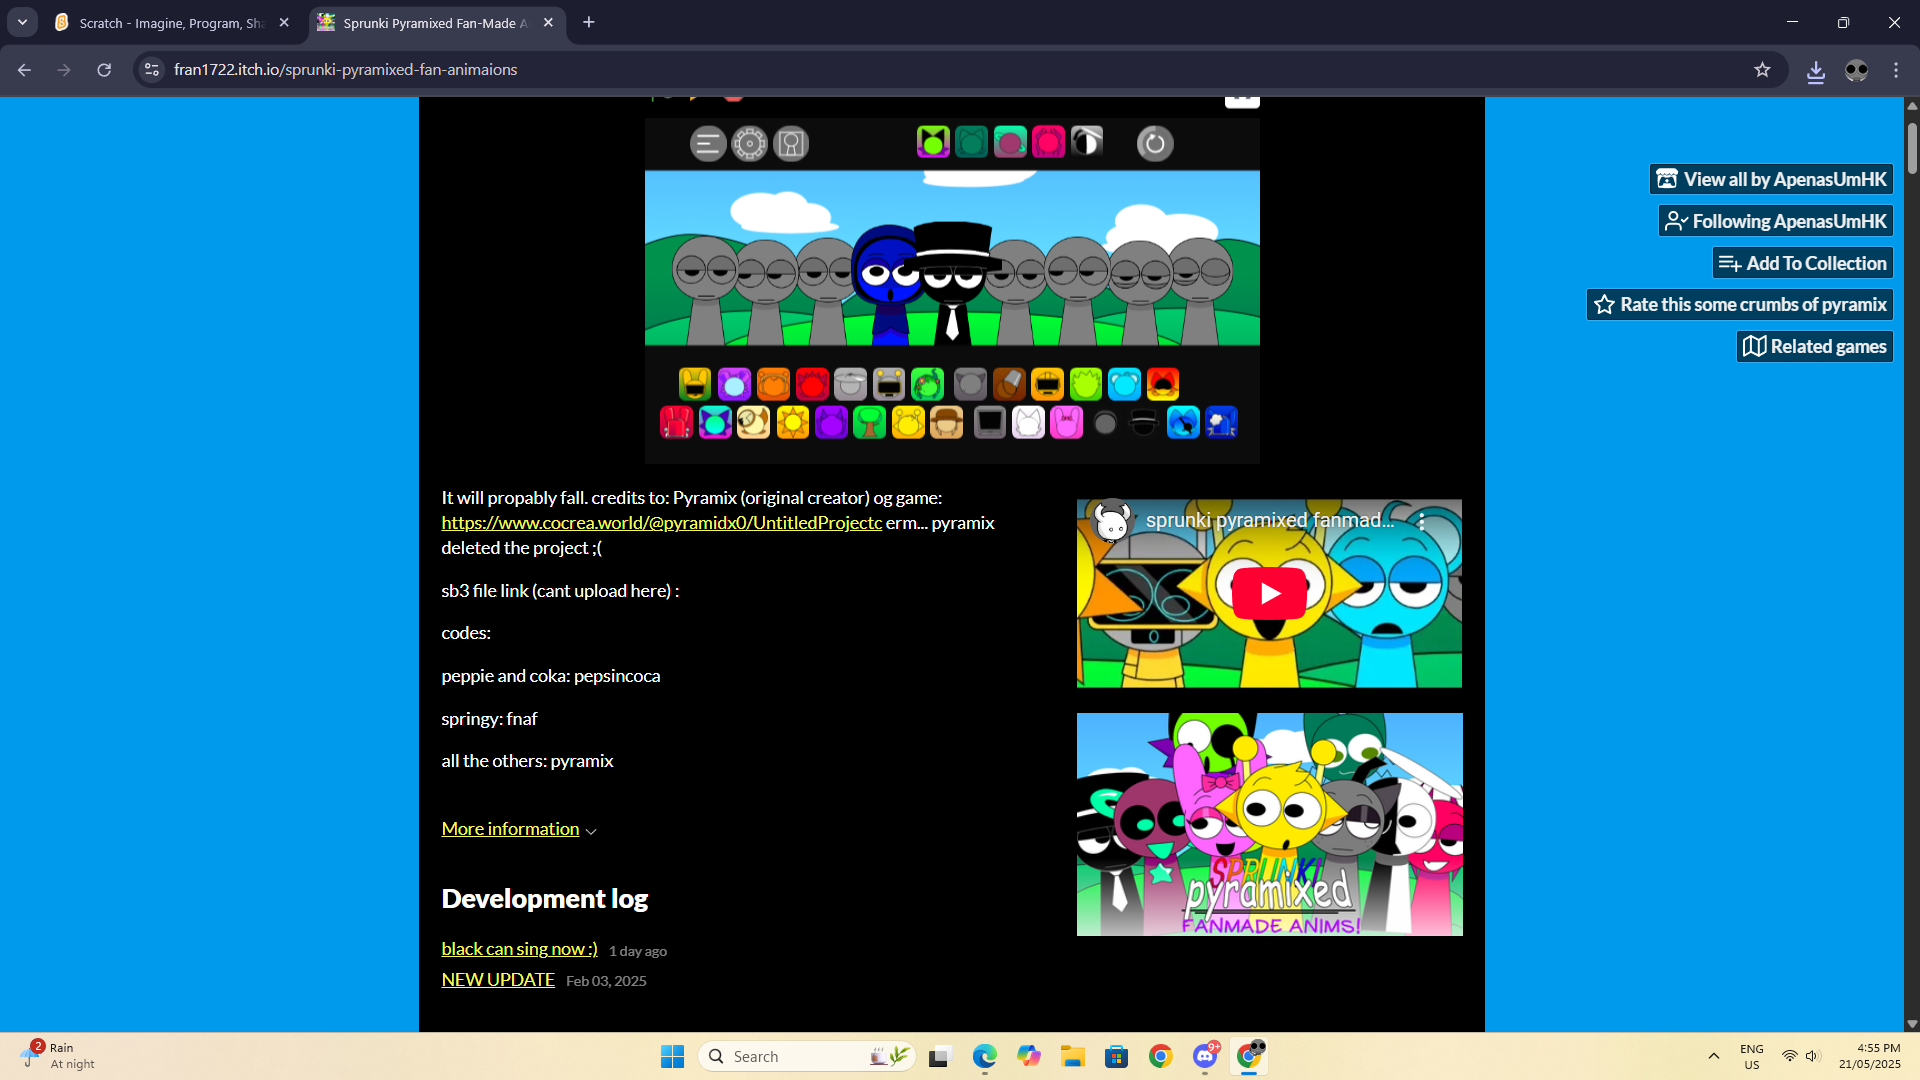1920x1080 pixels.
Task: Go back to the previous page
Action: (24, 70)
